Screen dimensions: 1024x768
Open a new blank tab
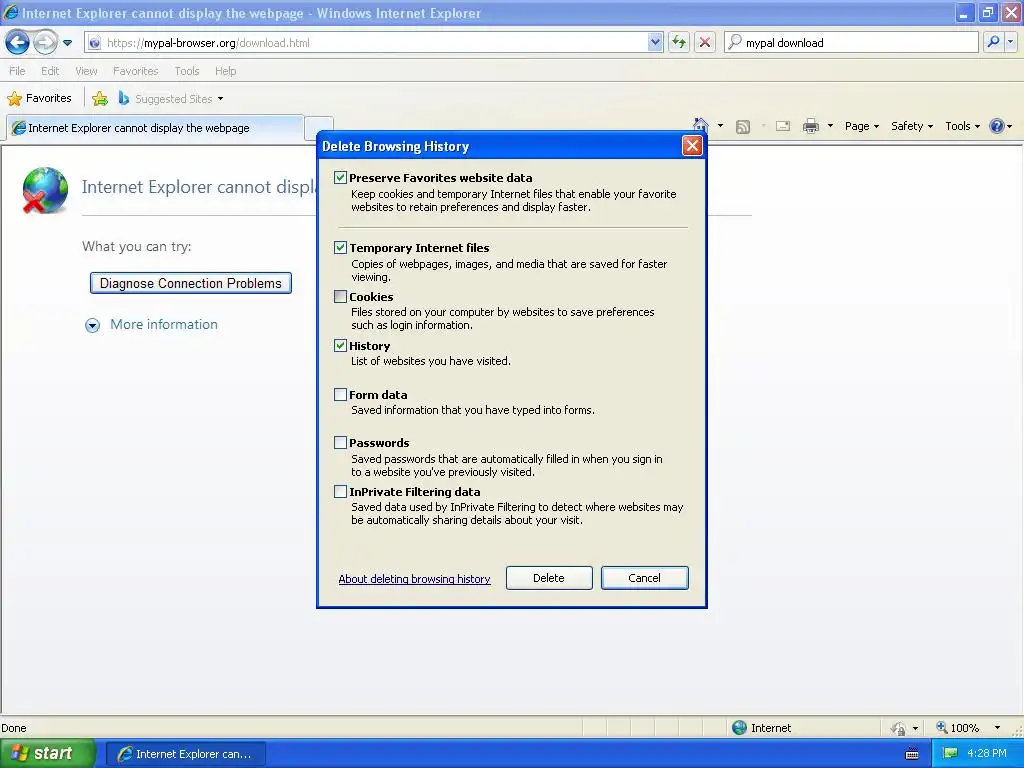tap(319, 126)
